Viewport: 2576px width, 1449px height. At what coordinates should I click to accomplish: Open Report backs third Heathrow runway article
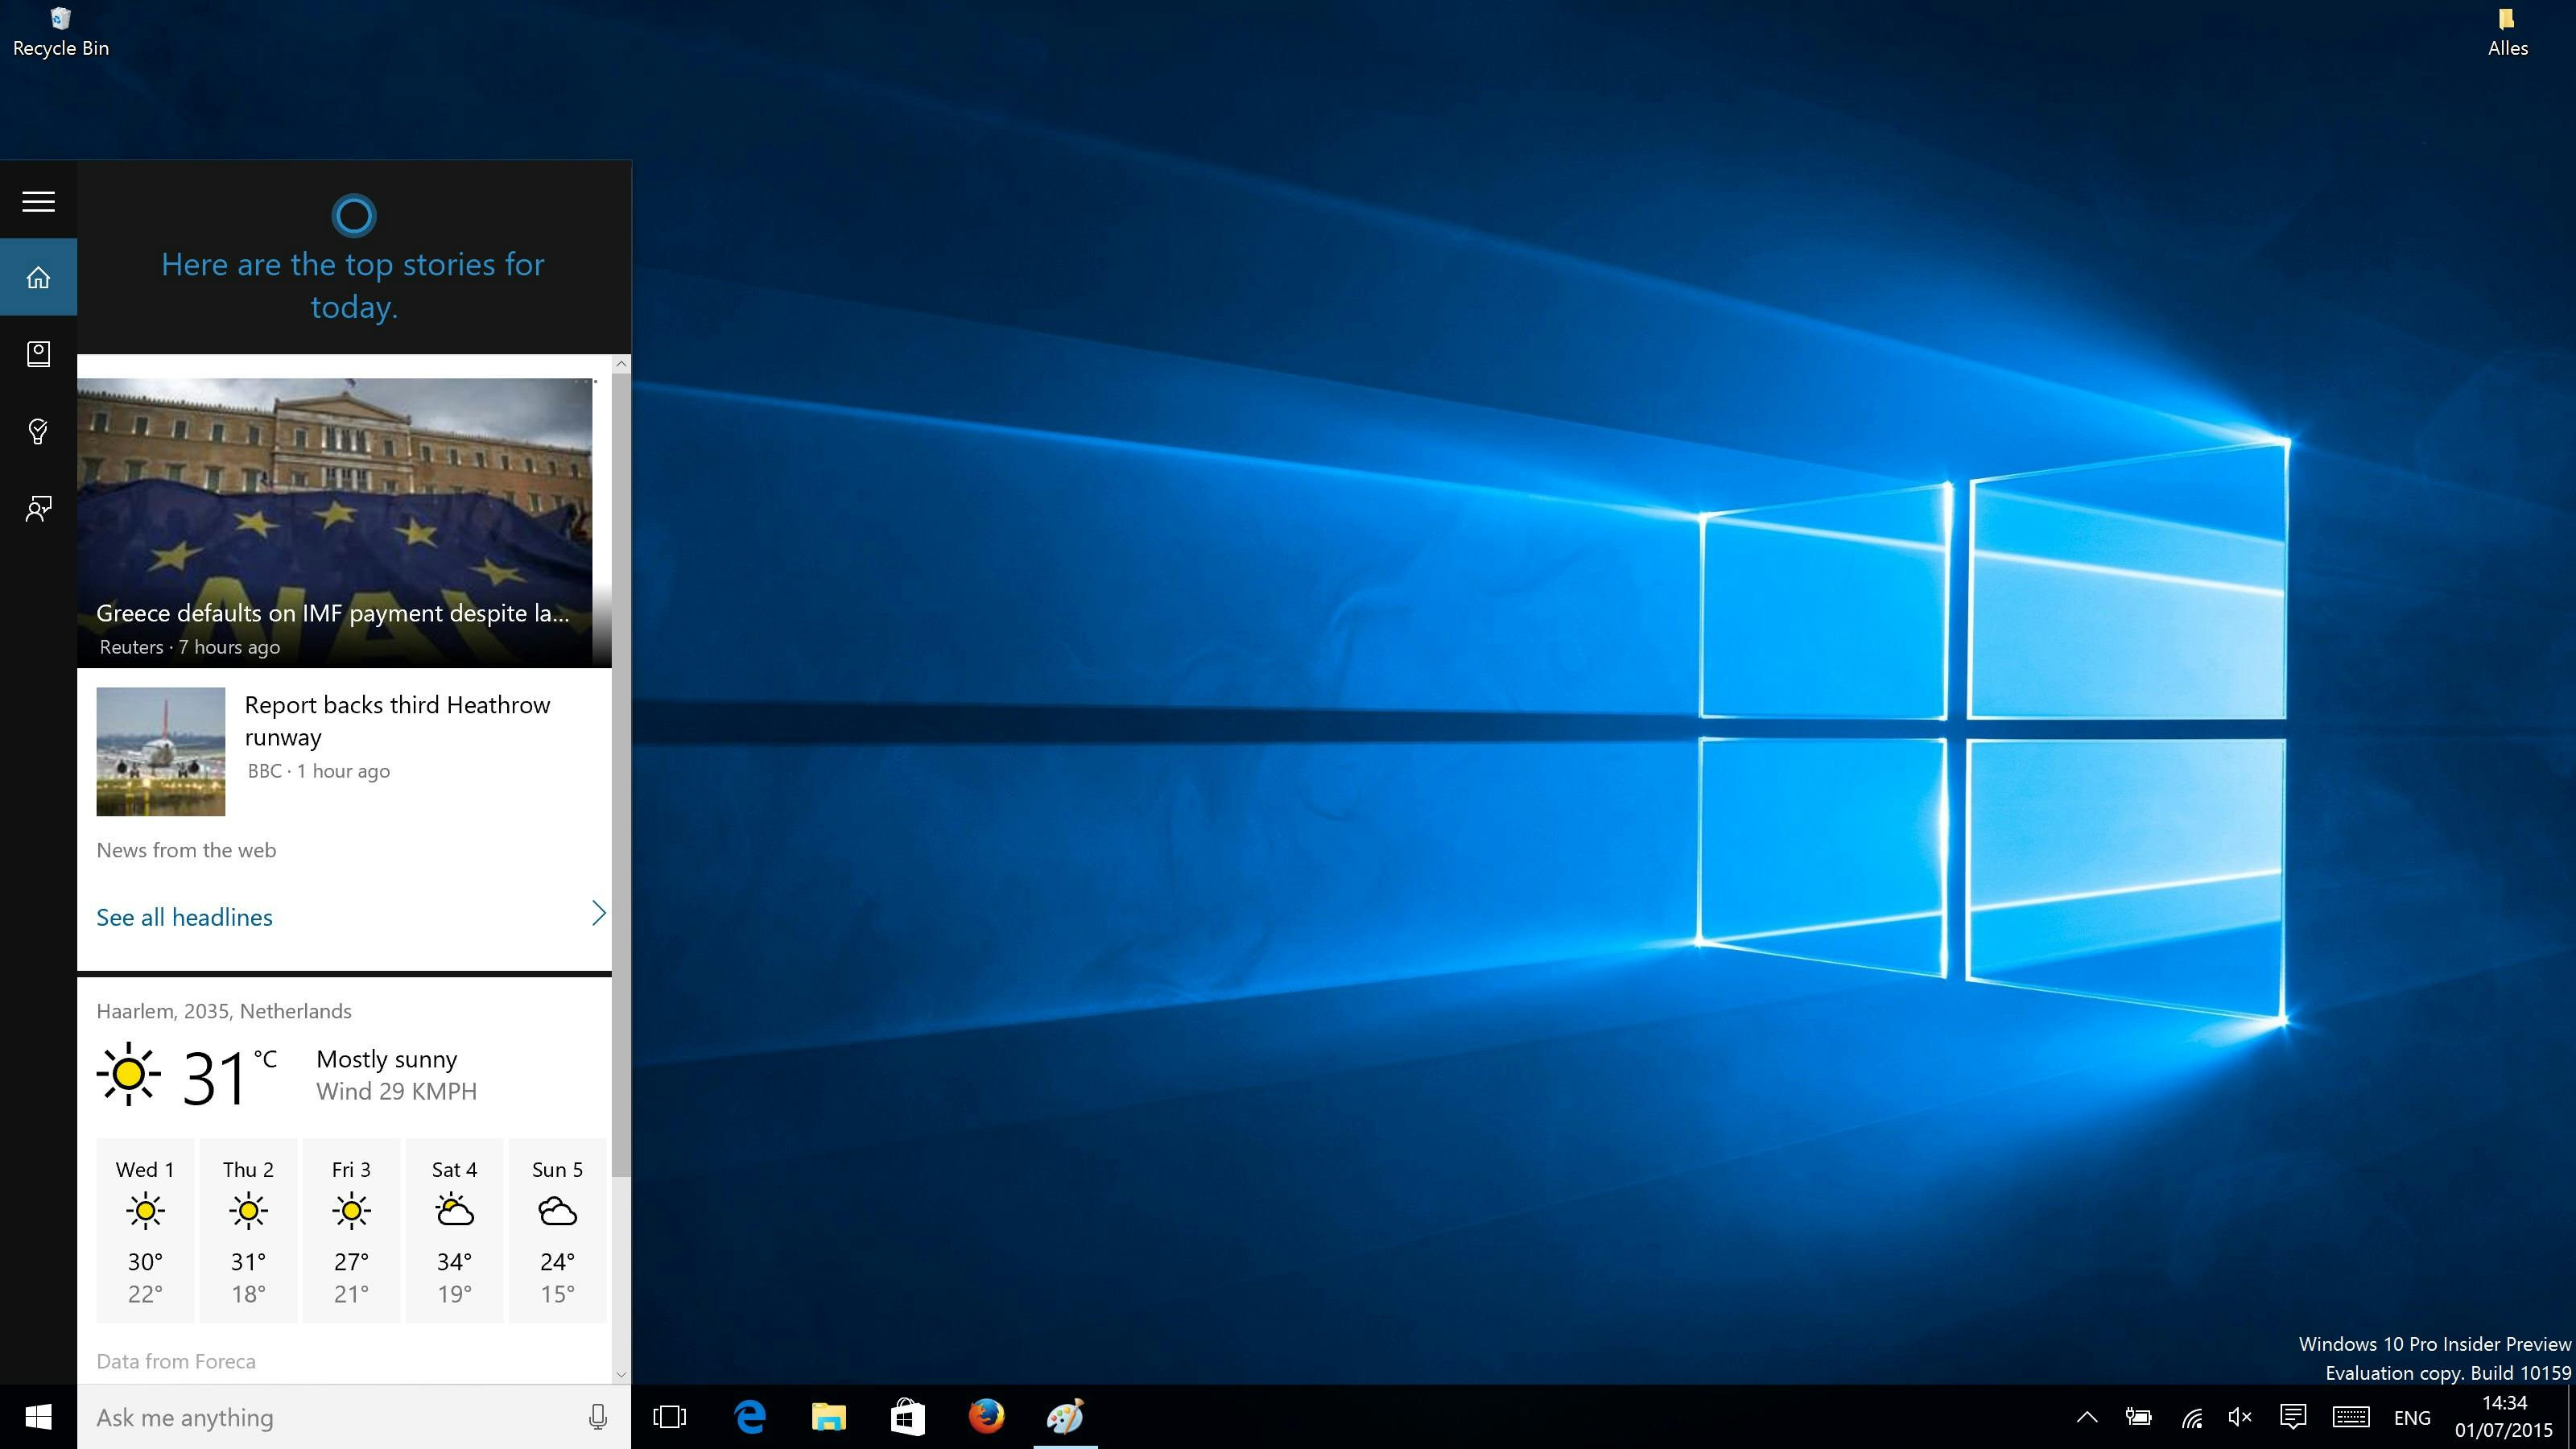click(397, 720)
